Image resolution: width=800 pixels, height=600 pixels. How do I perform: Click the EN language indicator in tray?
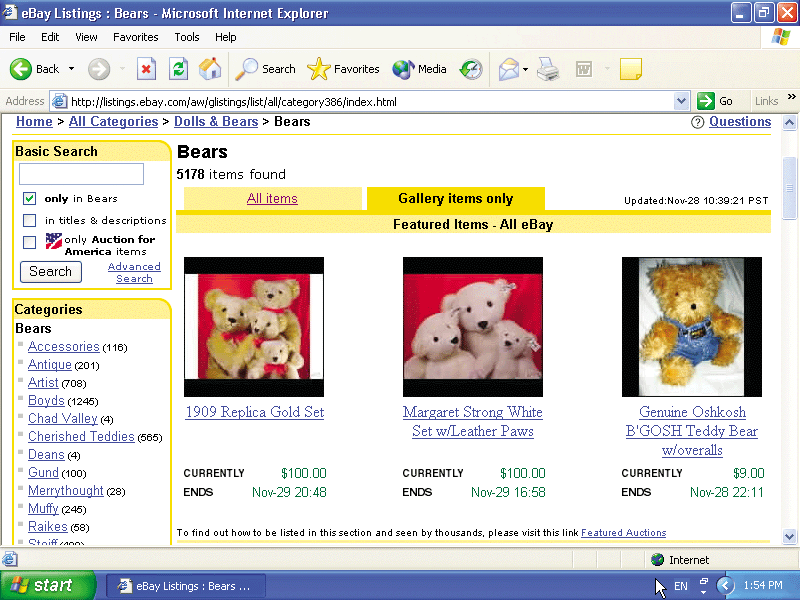coord(681,586)
